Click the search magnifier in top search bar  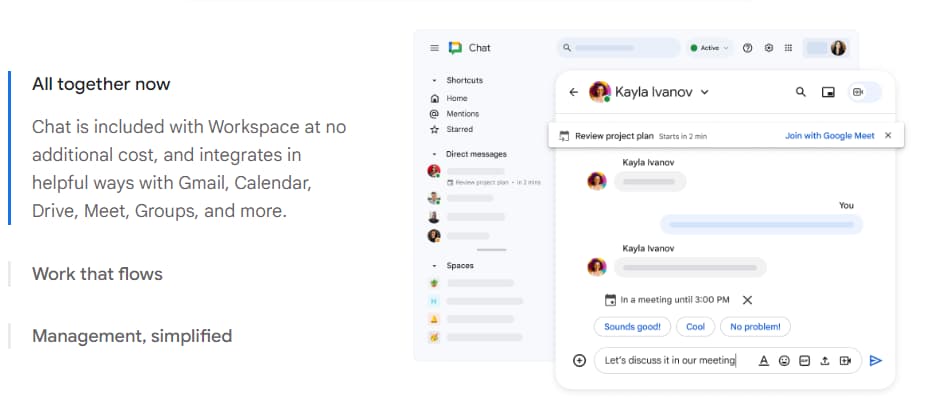566,48
